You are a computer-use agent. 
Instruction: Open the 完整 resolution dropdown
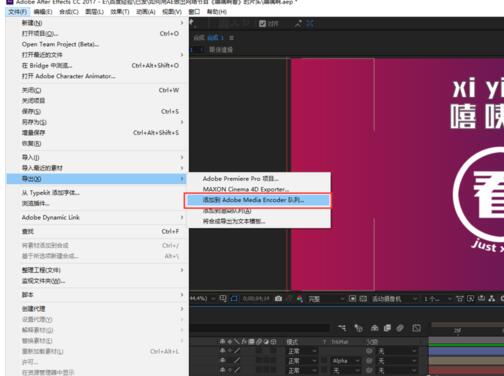(326, 299)
